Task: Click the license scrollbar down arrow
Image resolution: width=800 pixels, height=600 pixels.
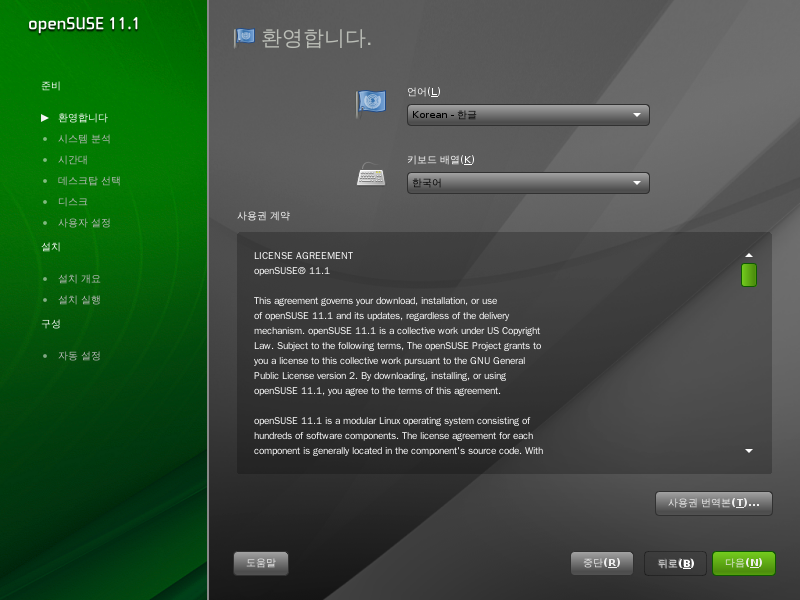Action: (748, 451)
